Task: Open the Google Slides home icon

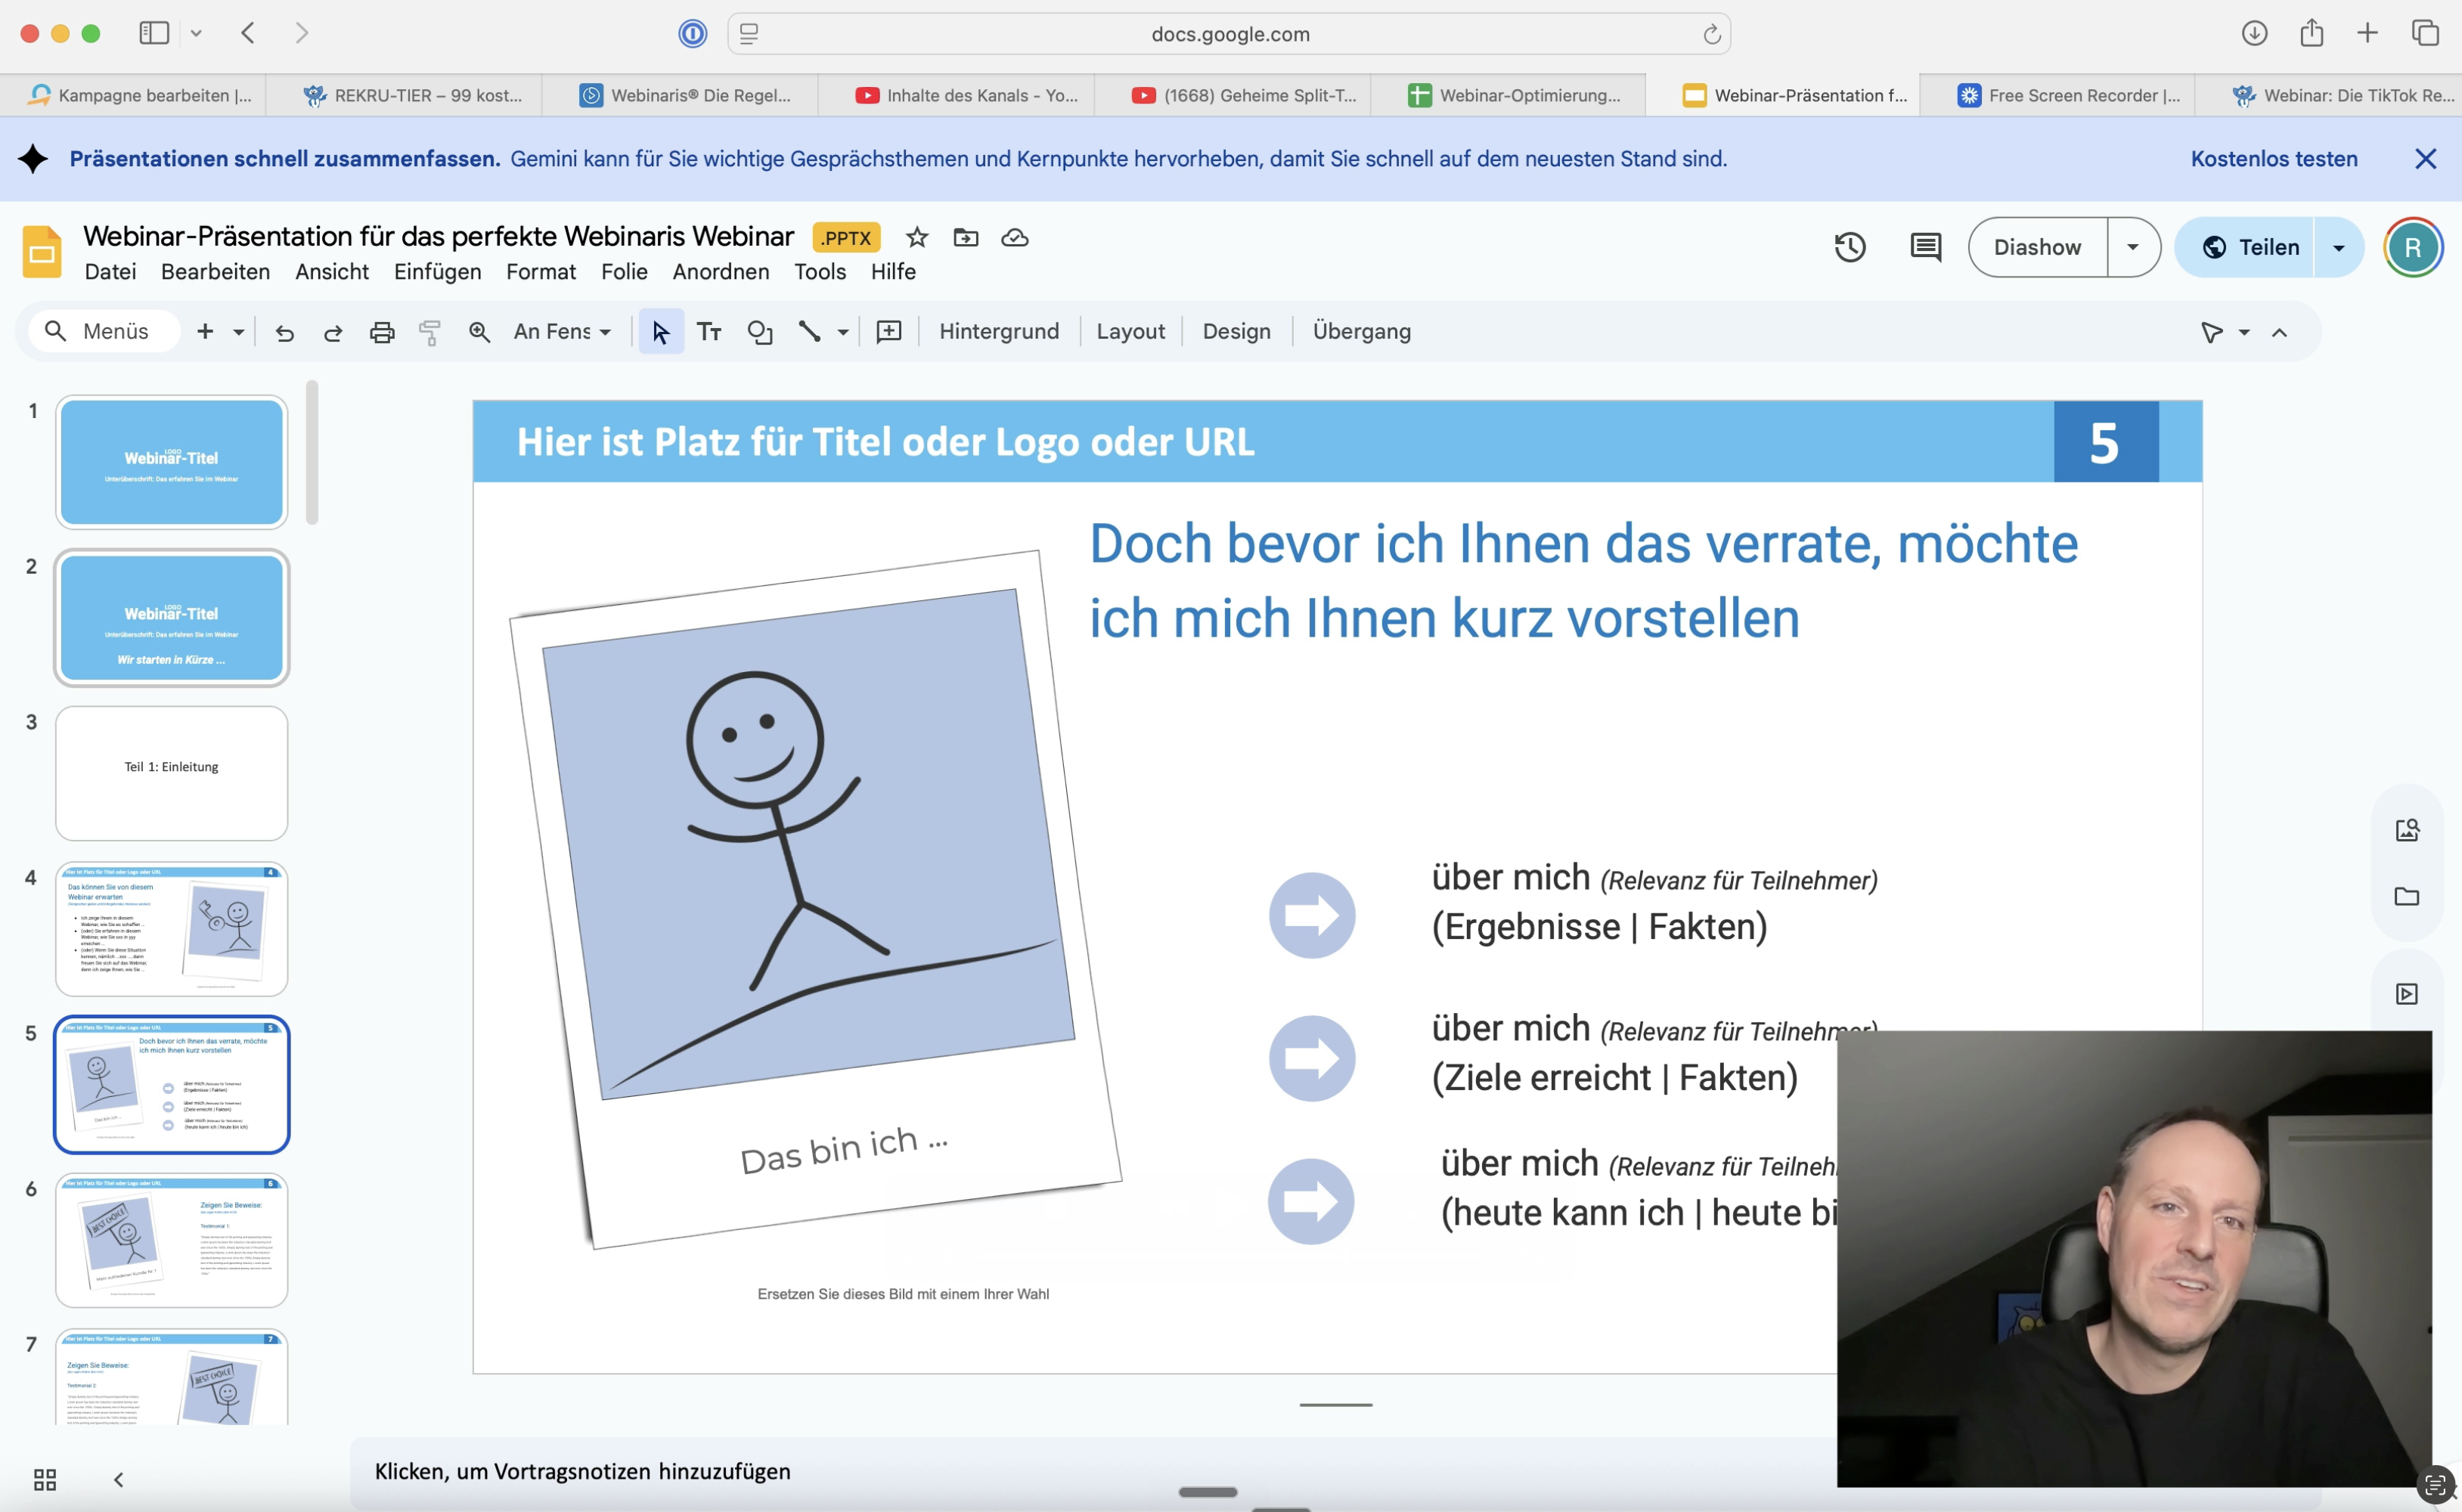Action: pos(42,252)
